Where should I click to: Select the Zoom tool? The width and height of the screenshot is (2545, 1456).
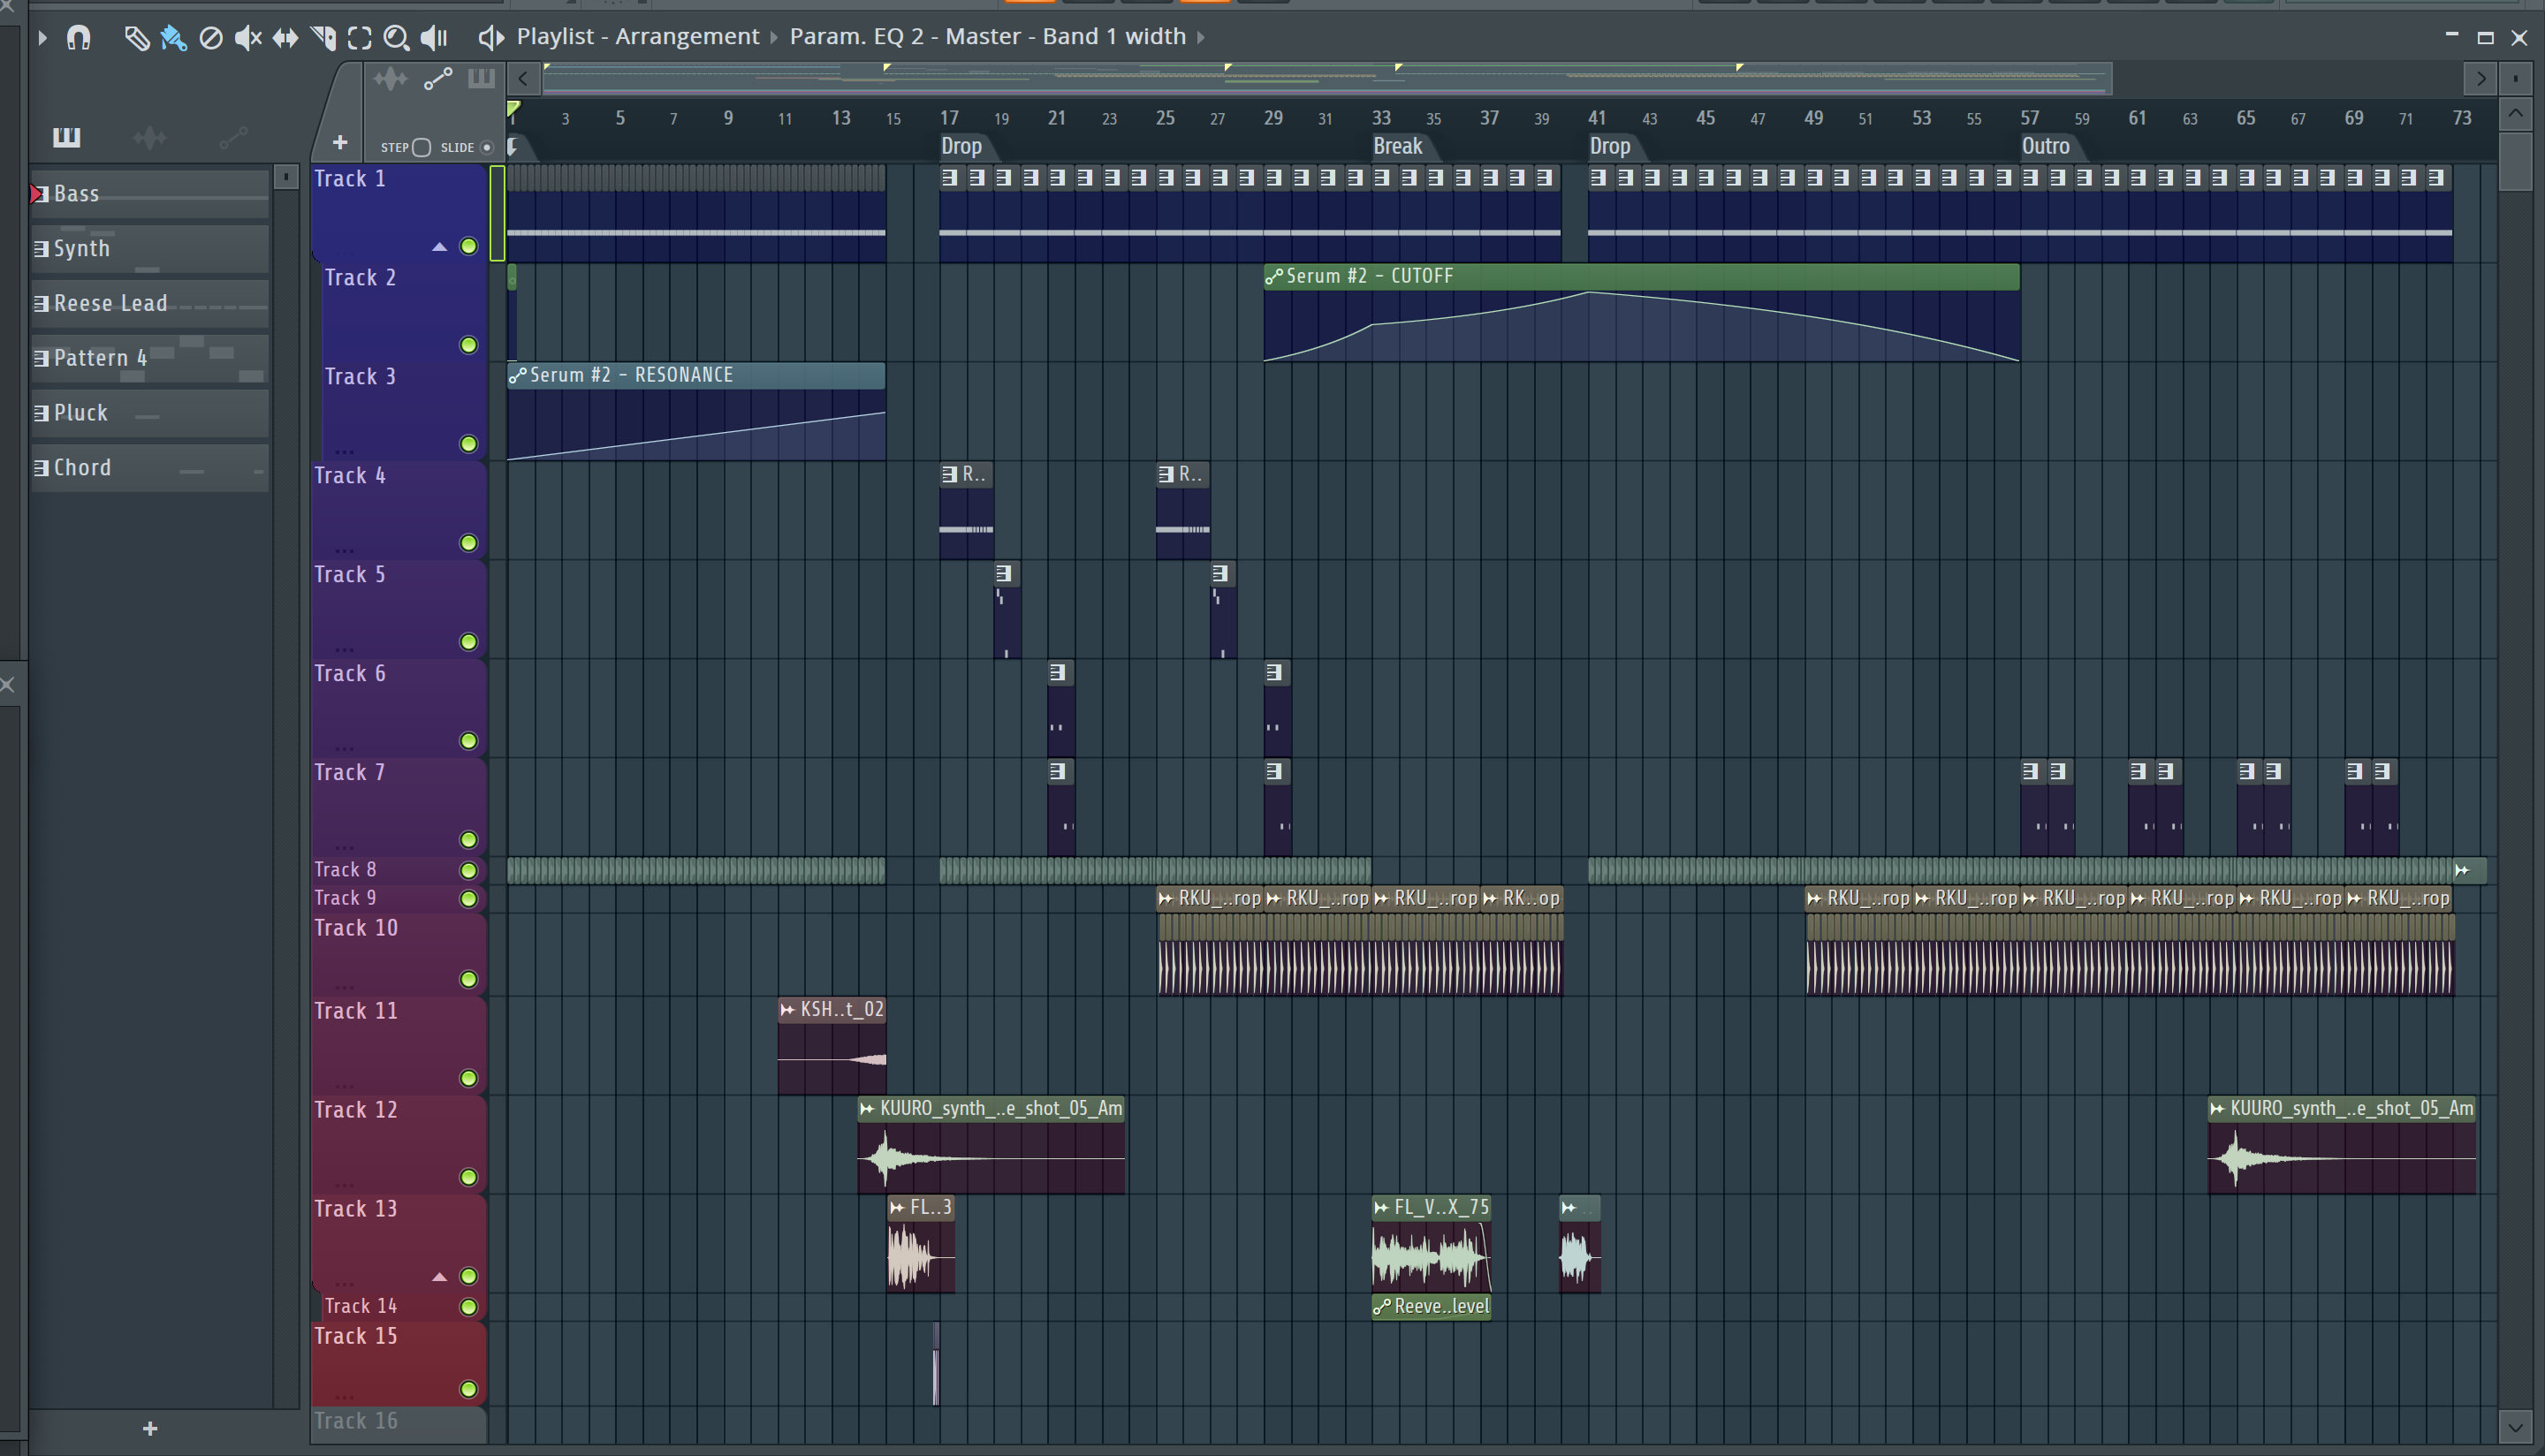(x=397, y=38)
